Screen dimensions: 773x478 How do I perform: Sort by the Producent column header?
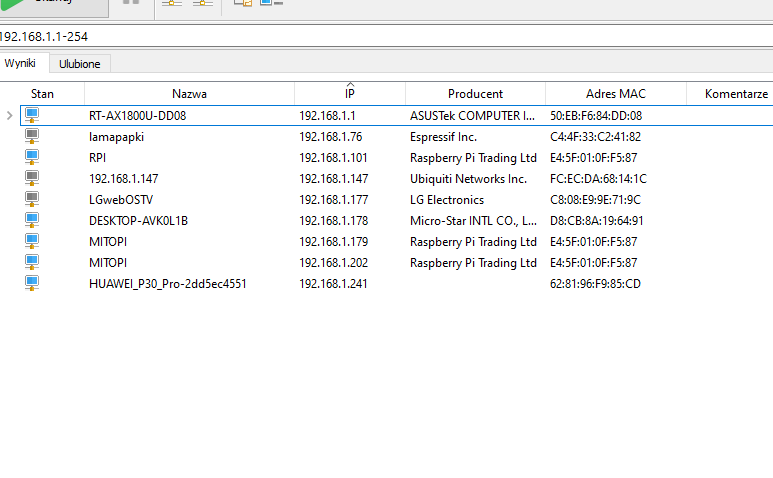pyautogui.click(x=475, y=94)
